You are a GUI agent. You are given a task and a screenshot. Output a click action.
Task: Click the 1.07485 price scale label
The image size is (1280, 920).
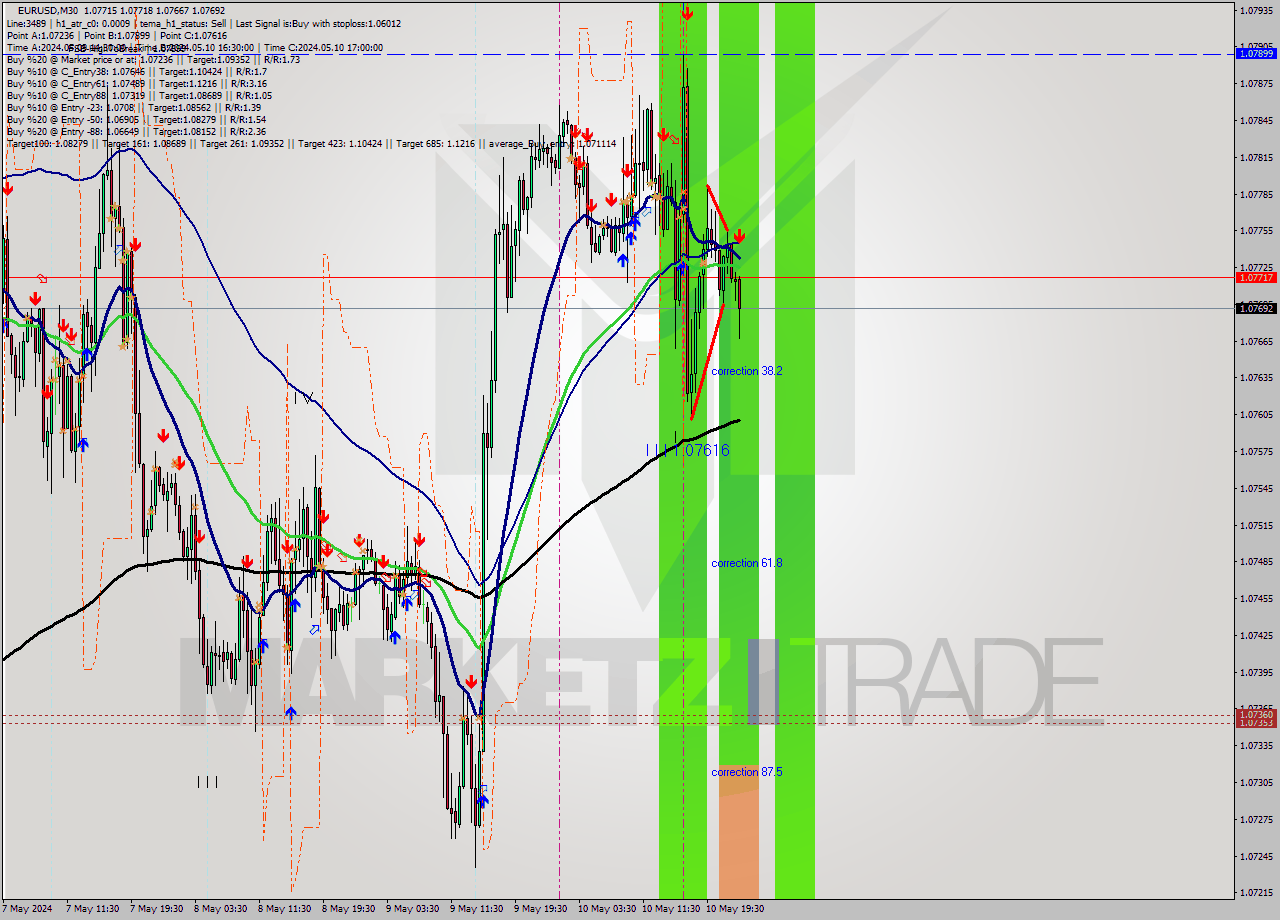(x=1257, y=561)
